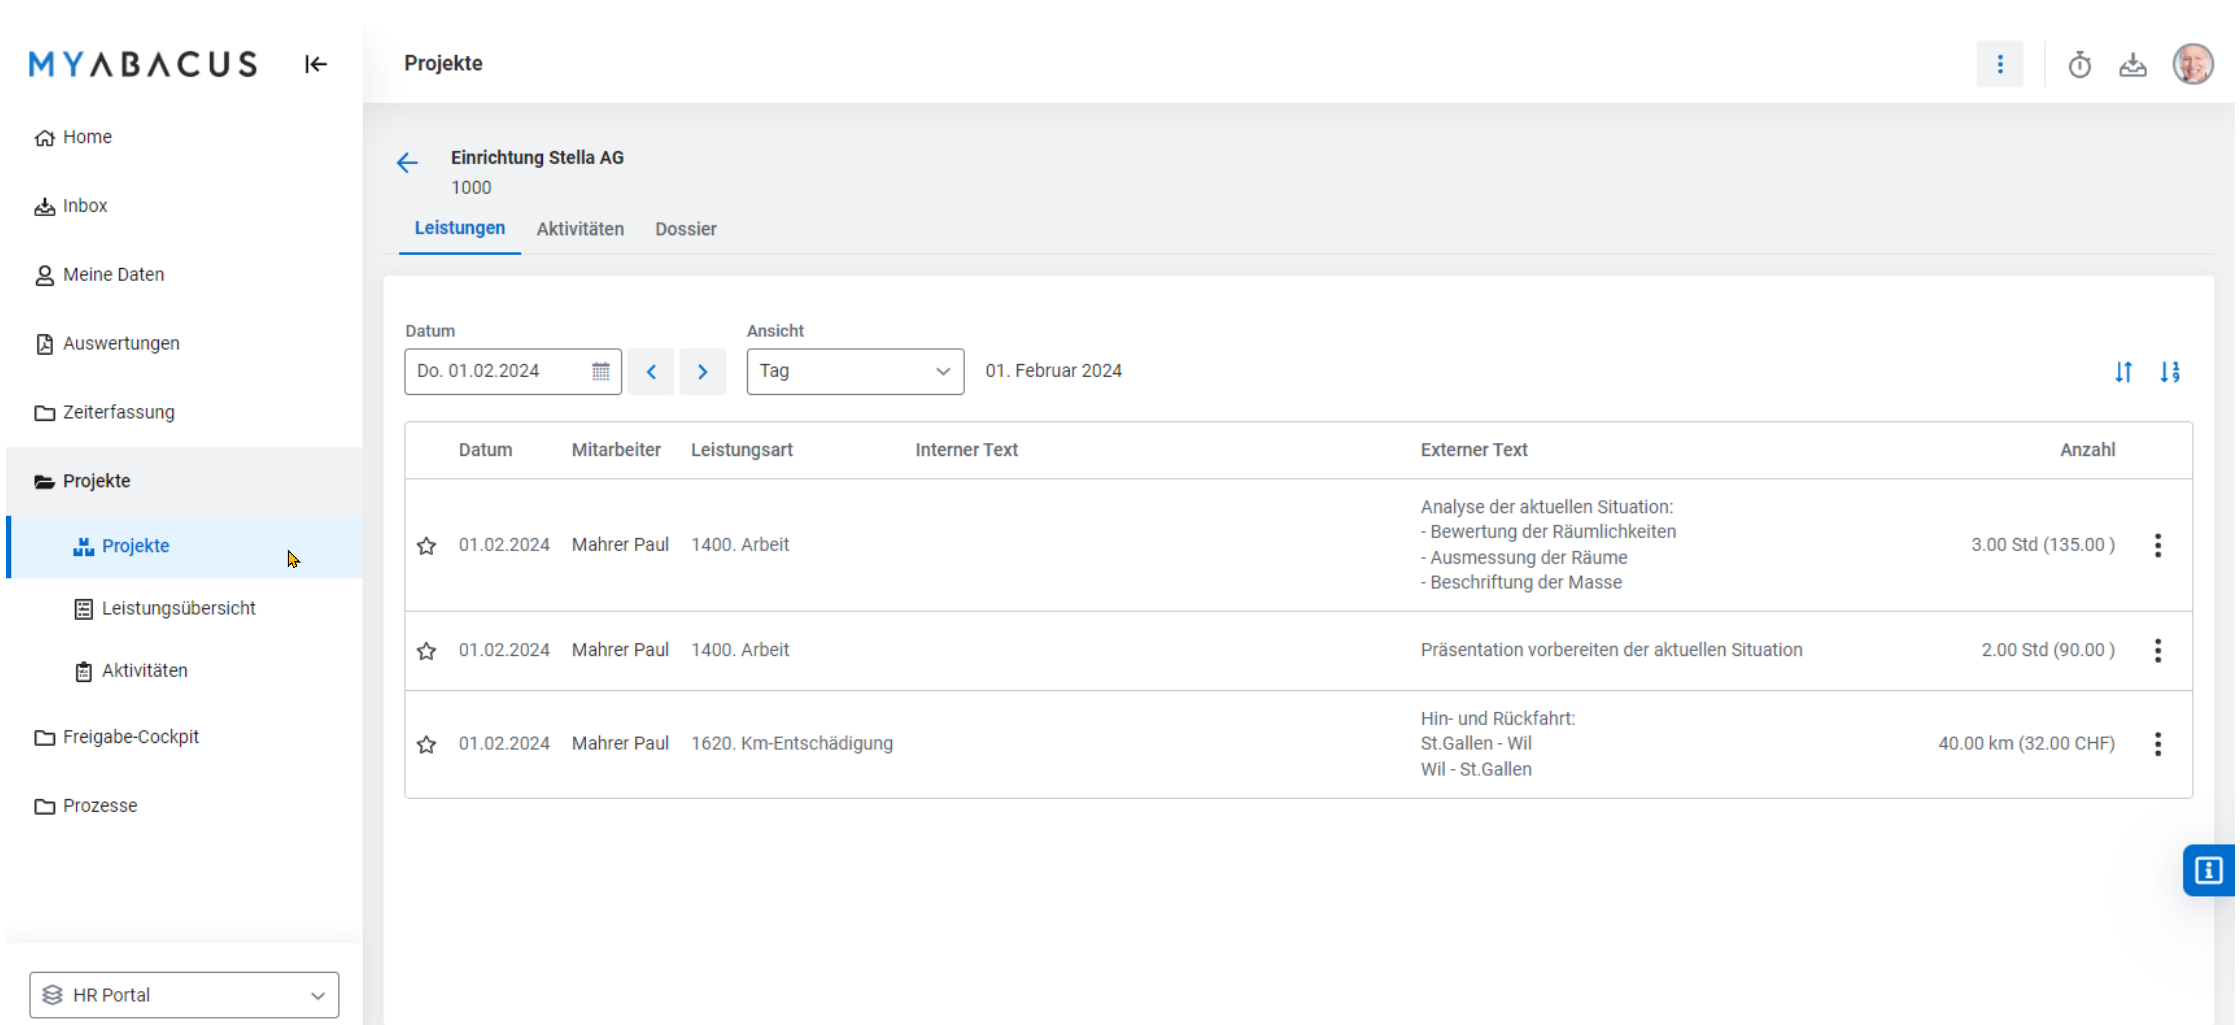Star the 3.00 Std Arbeit entry

coord(427,546)
